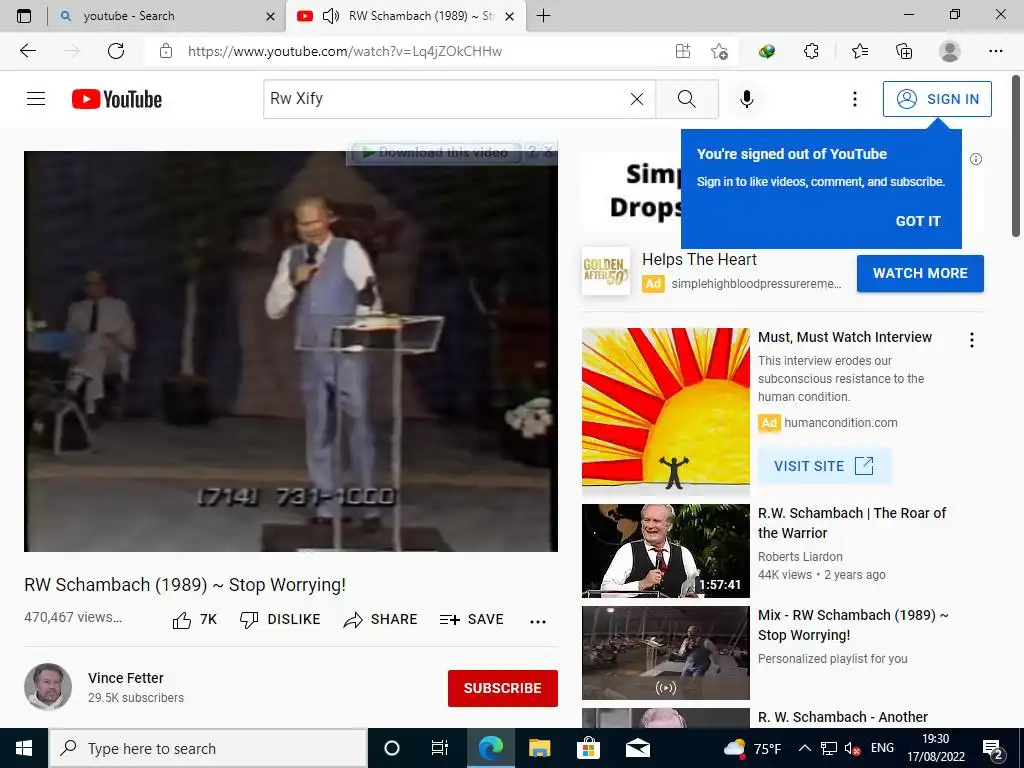
Task: Mute the tab using the speaker icon
Action: [331, 16]
